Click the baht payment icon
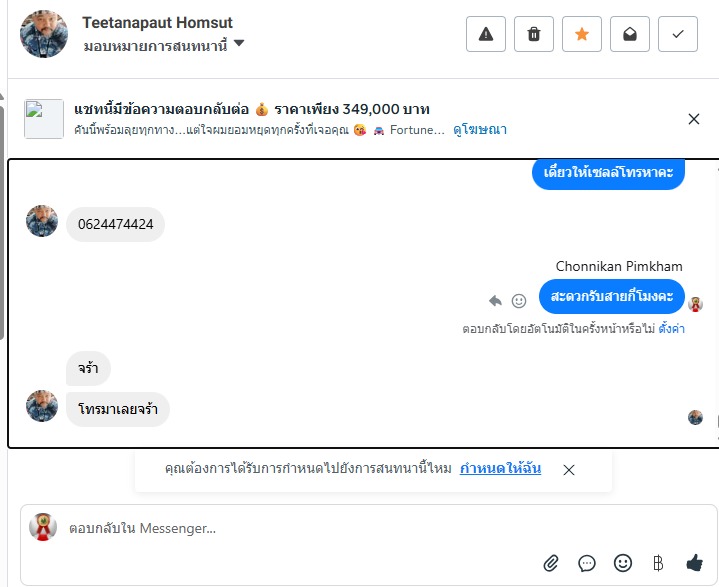This screenshot has height=587, width=719. tap(658, 563)
